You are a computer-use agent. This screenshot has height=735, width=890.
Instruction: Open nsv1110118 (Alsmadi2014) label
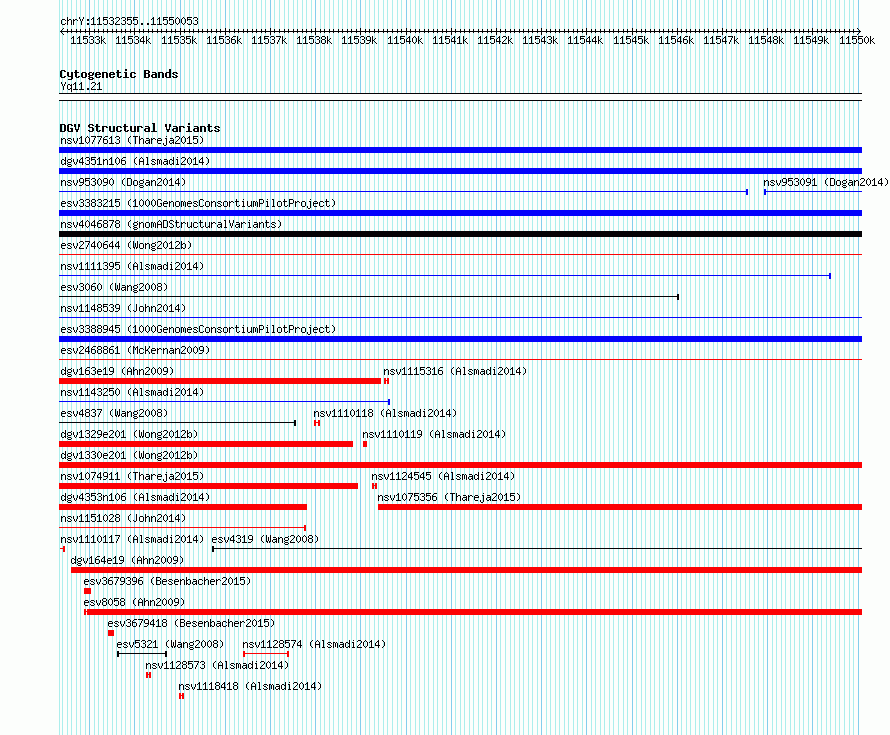point(385,413)
